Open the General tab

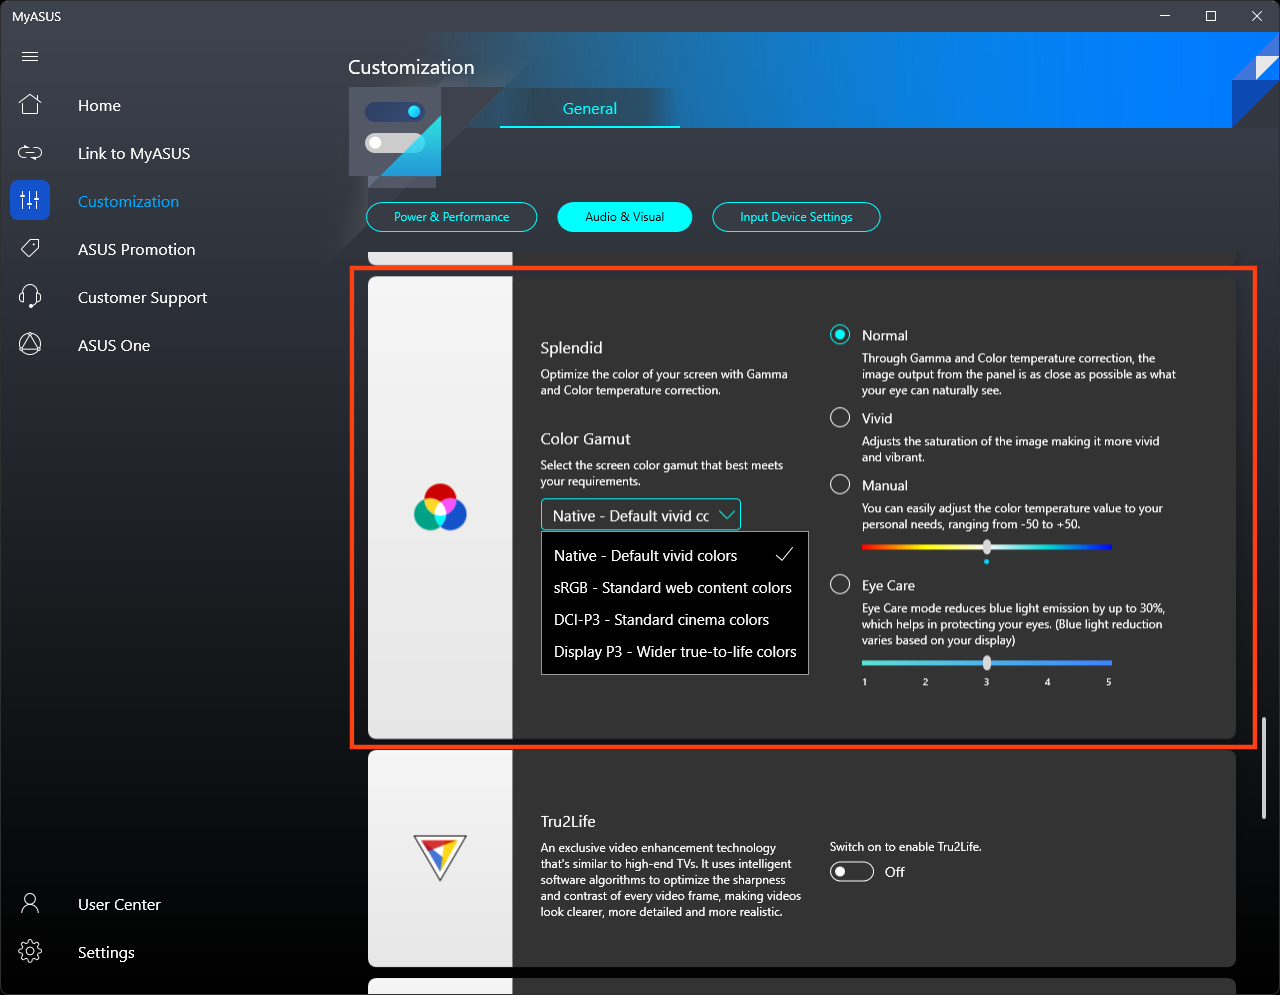pyautogui.click(x=590, y=108)
